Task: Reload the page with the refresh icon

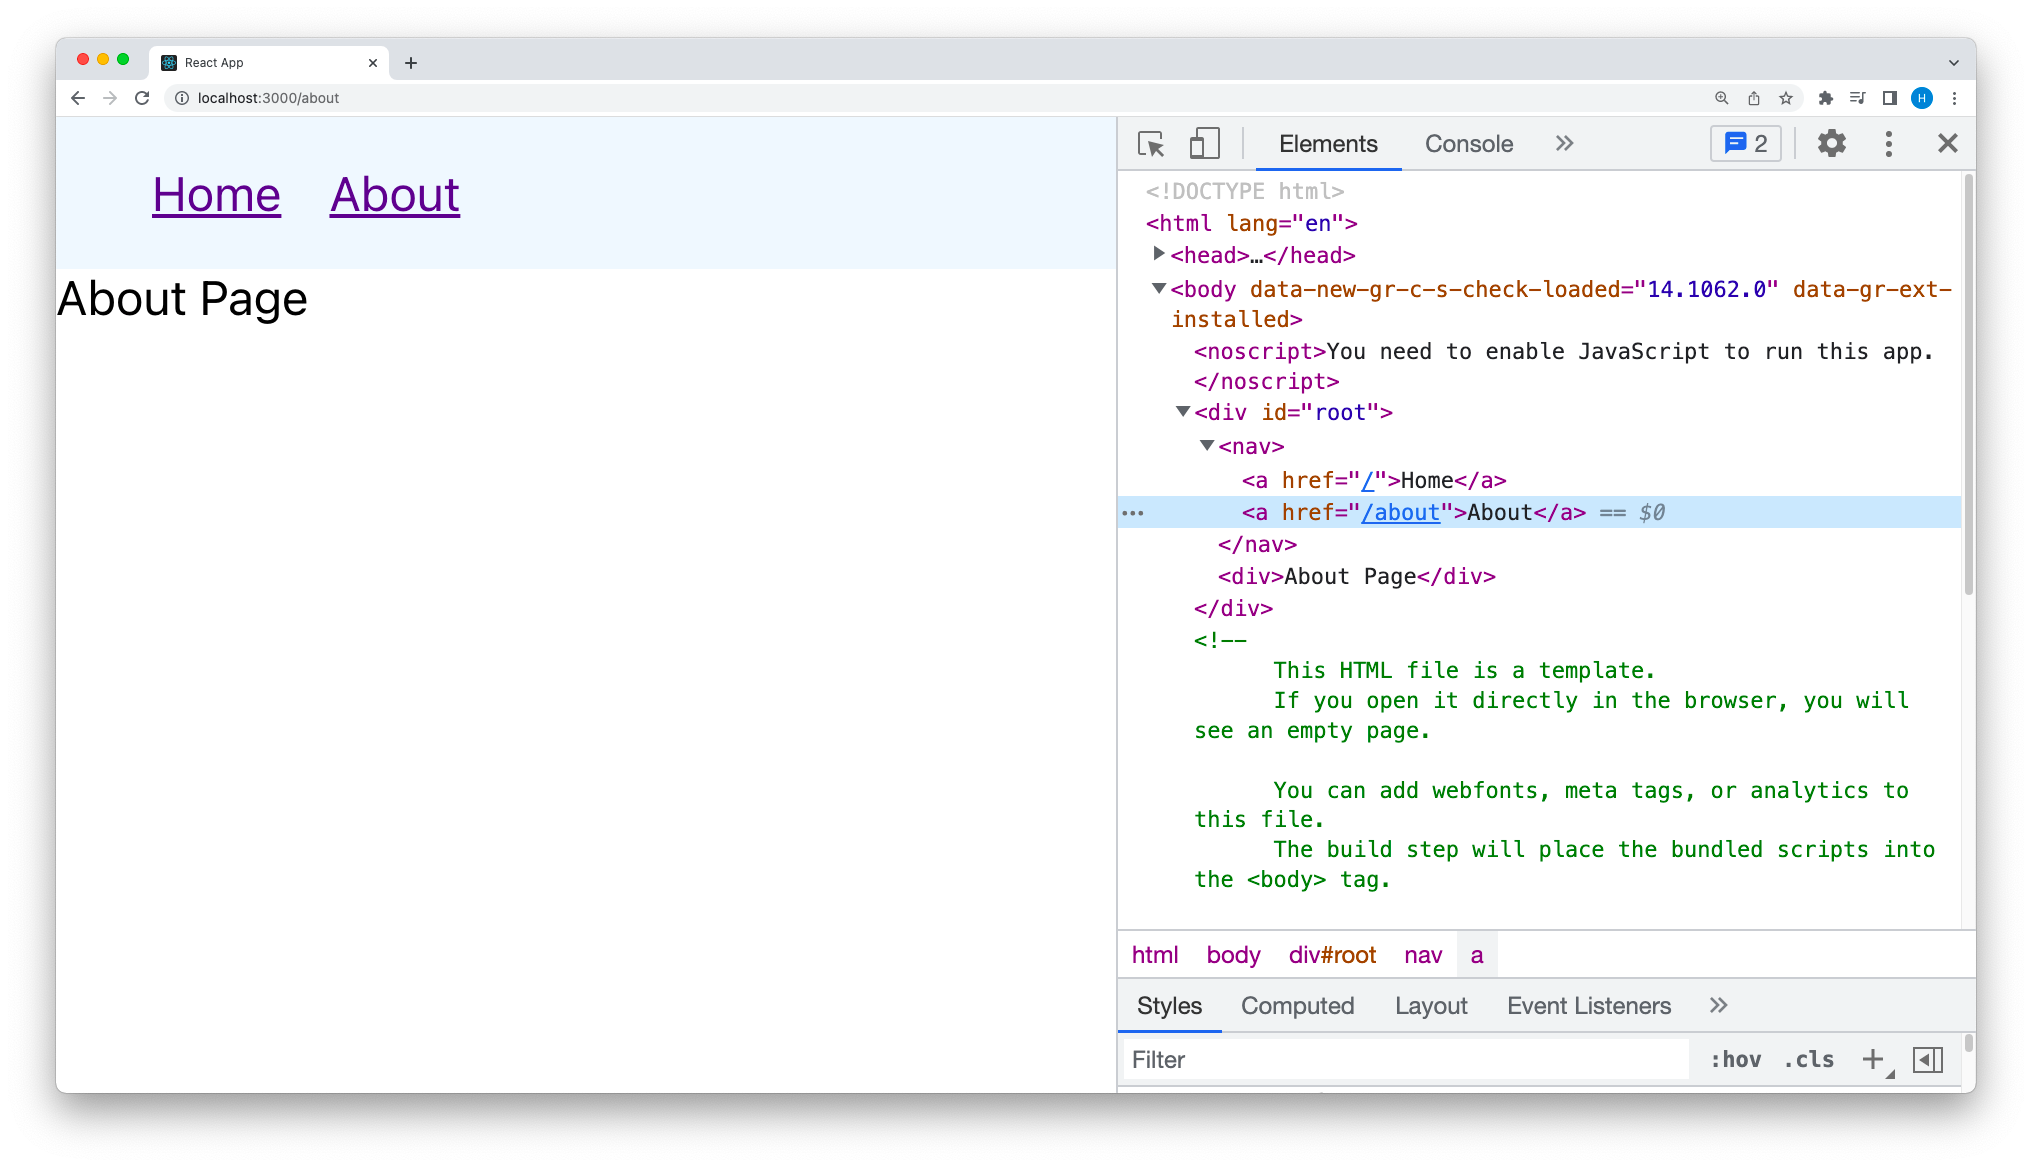Action: coord(142,98)
